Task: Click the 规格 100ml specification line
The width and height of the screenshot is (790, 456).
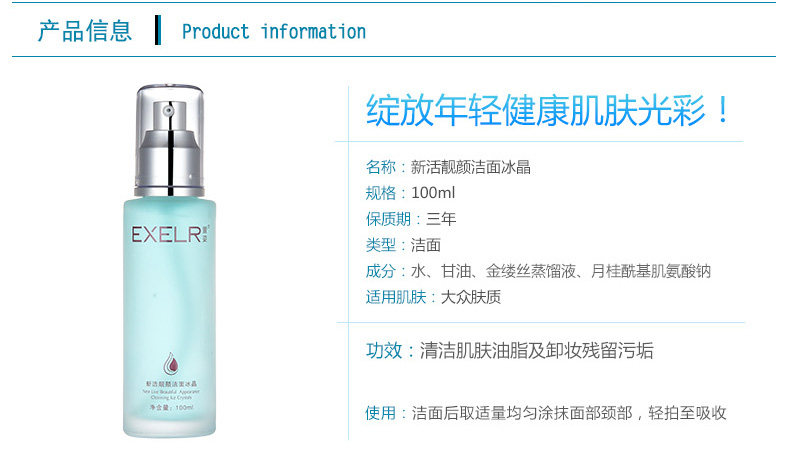Action: click(x=410, y=193)
